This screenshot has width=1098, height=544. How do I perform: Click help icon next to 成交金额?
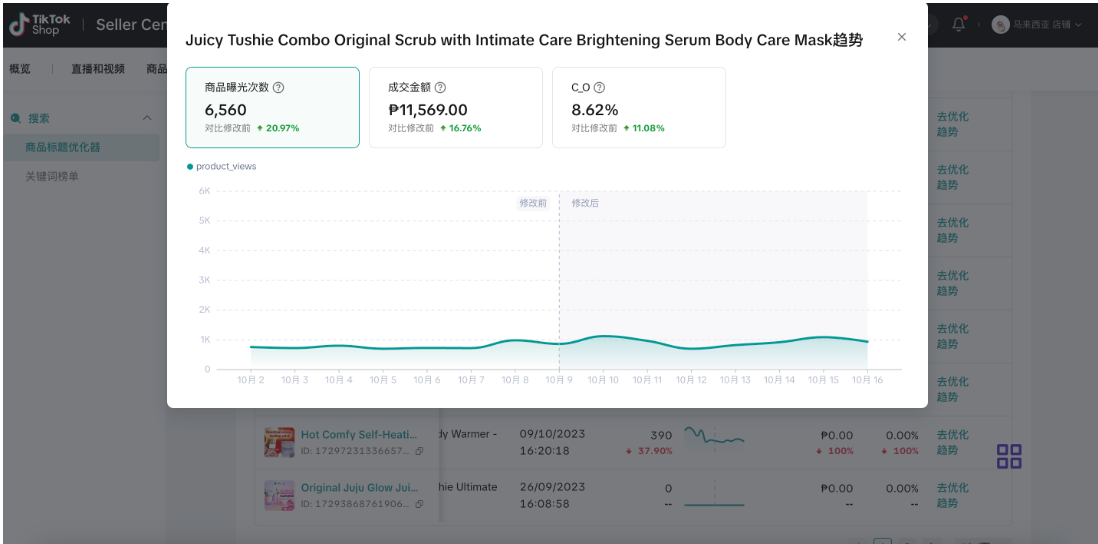pos(441,88)
